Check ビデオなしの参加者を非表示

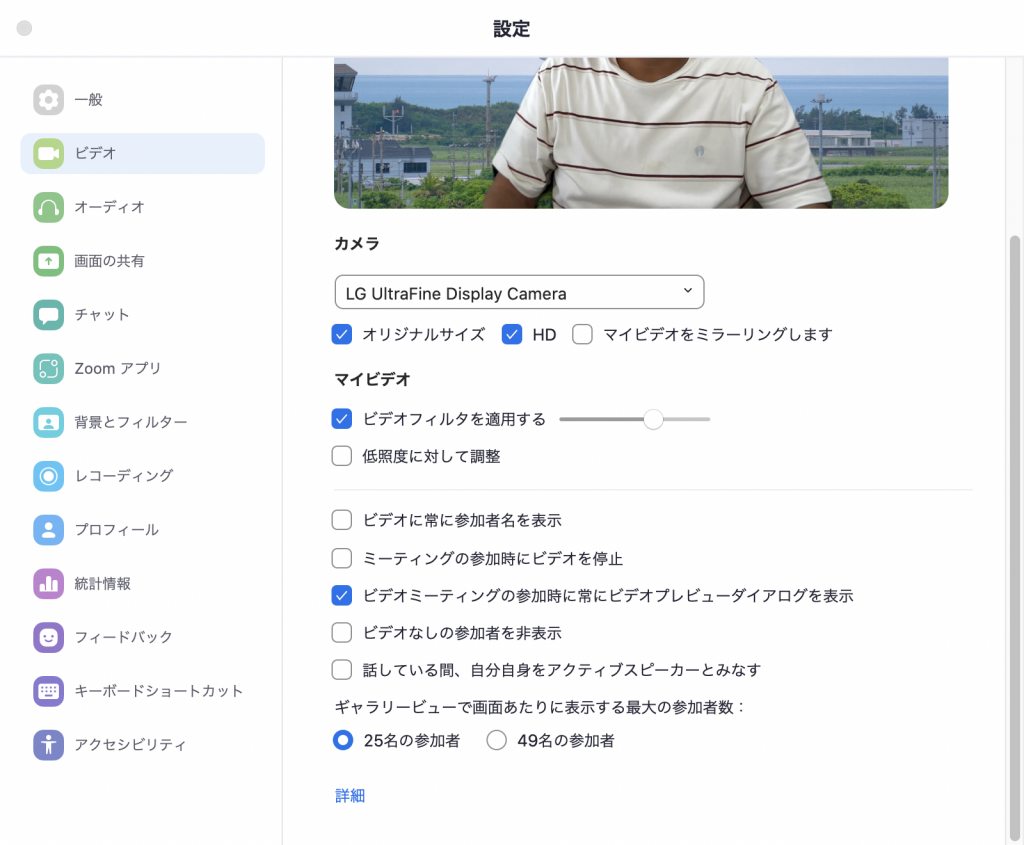tap(342, 633)
